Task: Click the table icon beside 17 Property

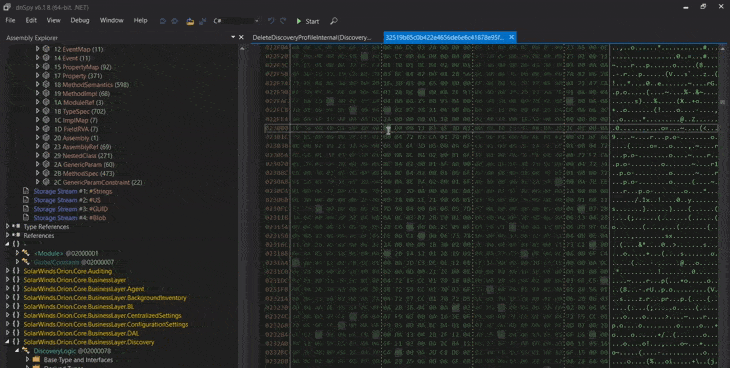Action: [46, 75]
